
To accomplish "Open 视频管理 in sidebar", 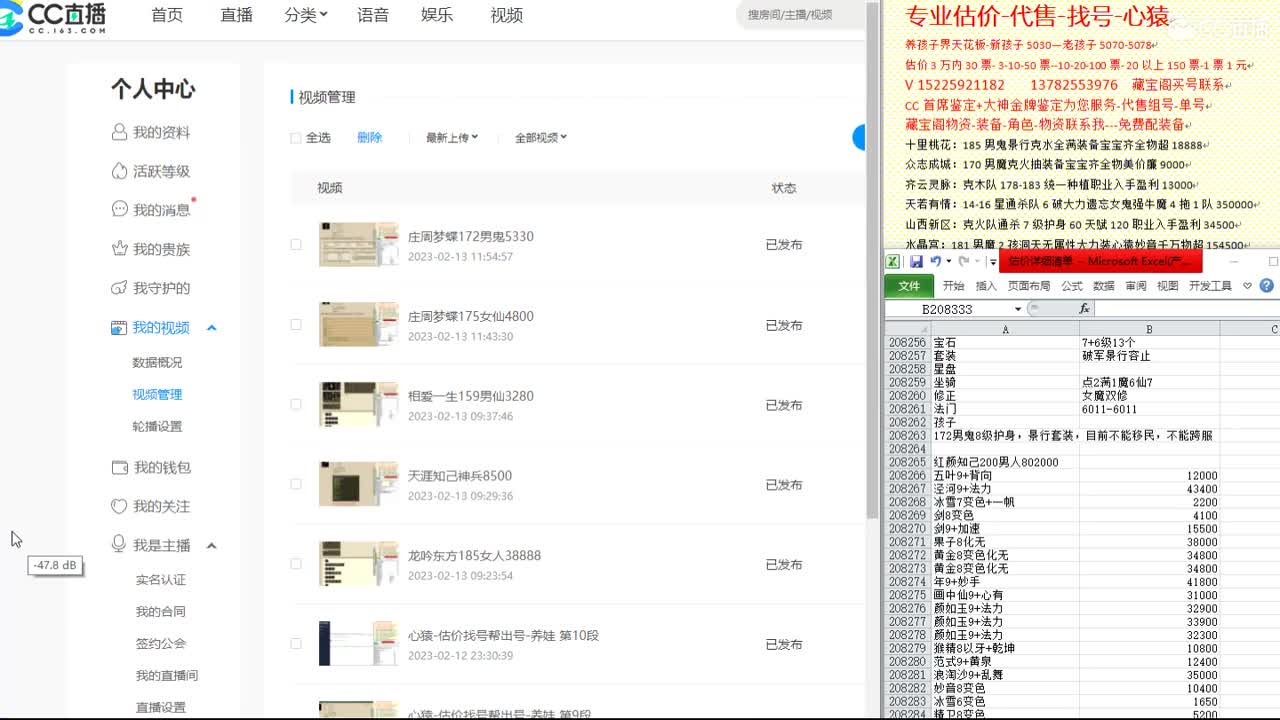I will point(157,394).
